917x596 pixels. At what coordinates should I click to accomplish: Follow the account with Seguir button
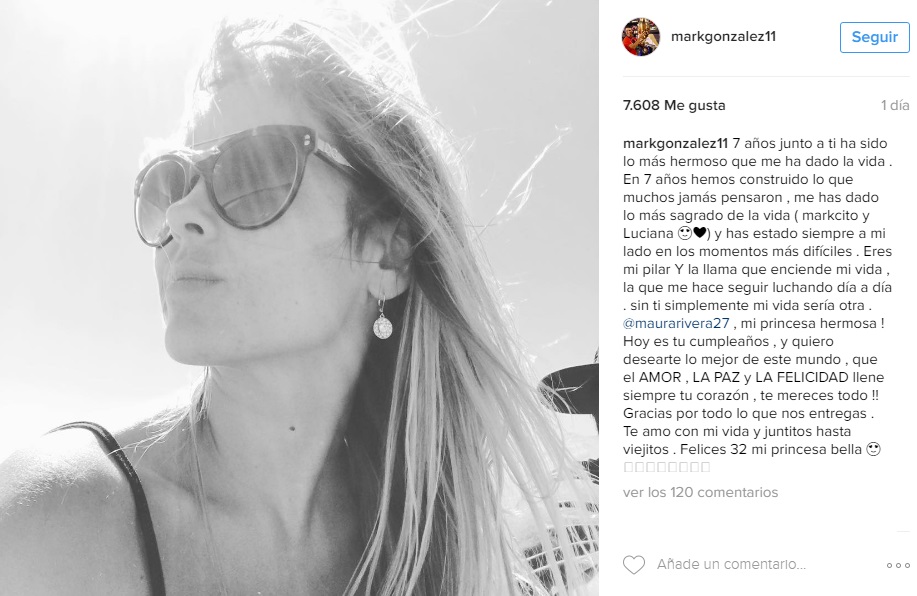pyautogui.click(x=874, y=37)
